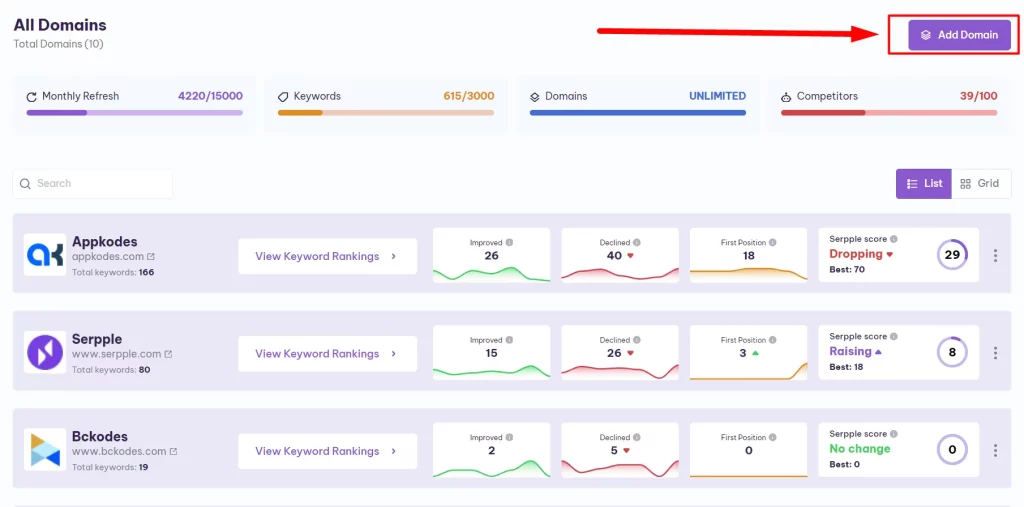
Task: Click the Serpple score circle showing 8
Action: click(952, 352)
